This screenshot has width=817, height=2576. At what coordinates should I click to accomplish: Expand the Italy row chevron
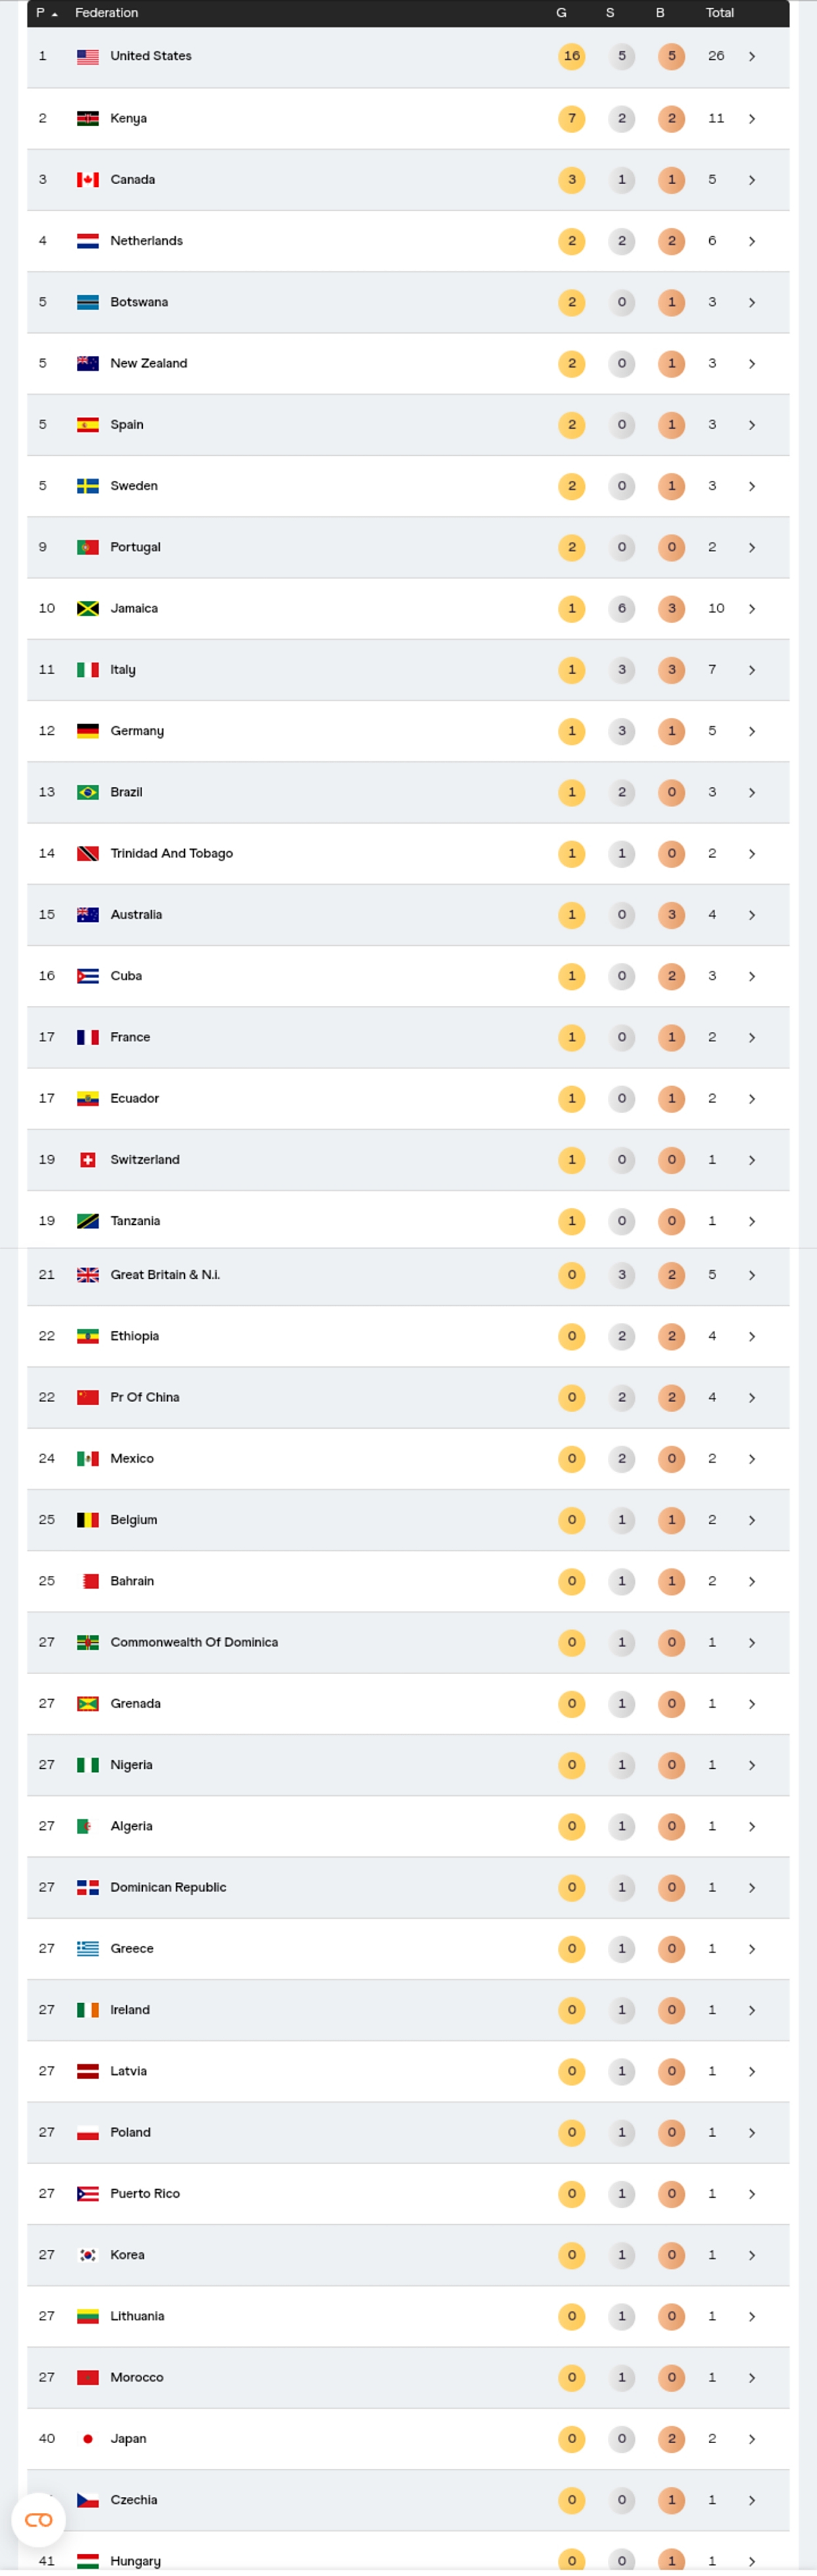[x=752, y=670]
